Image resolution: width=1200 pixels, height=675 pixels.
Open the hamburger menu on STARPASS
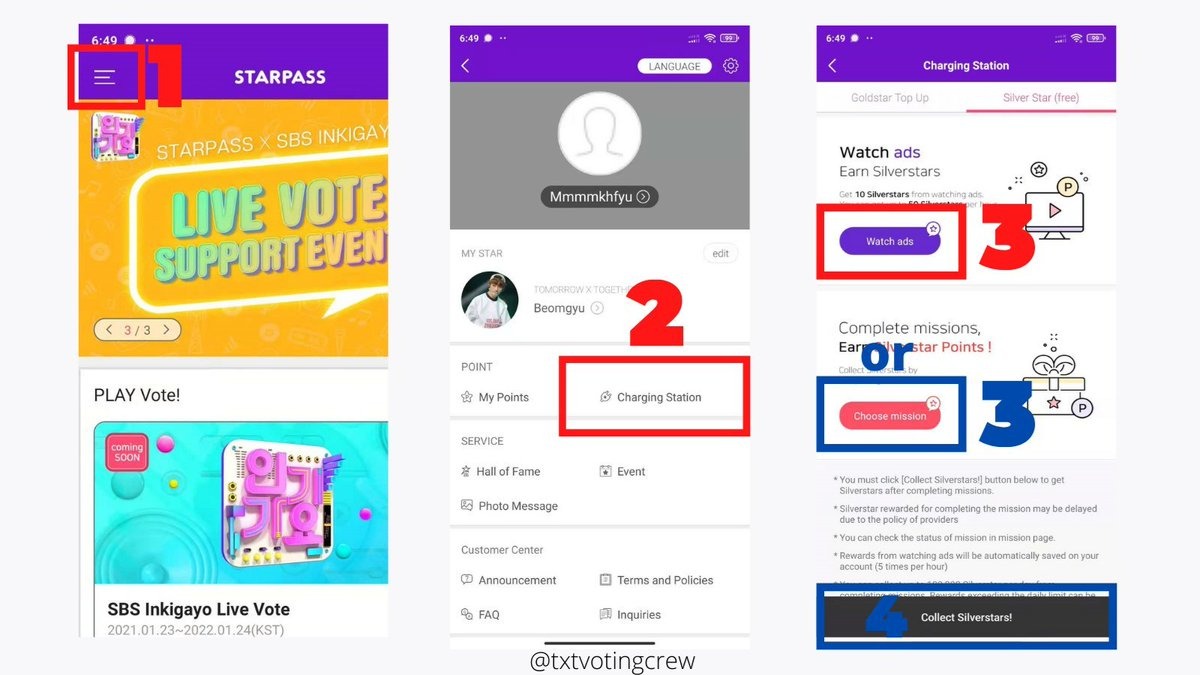tap(105, 77)
